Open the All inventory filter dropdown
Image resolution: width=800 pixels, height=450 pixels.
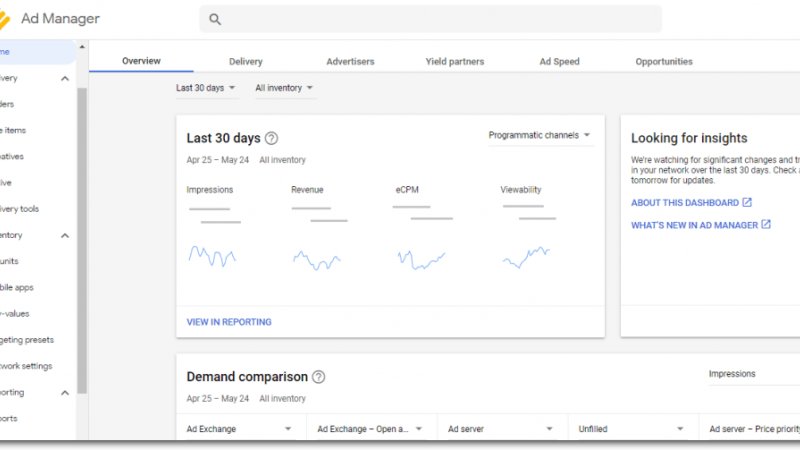pyautogui.click(x=284, y=88)
